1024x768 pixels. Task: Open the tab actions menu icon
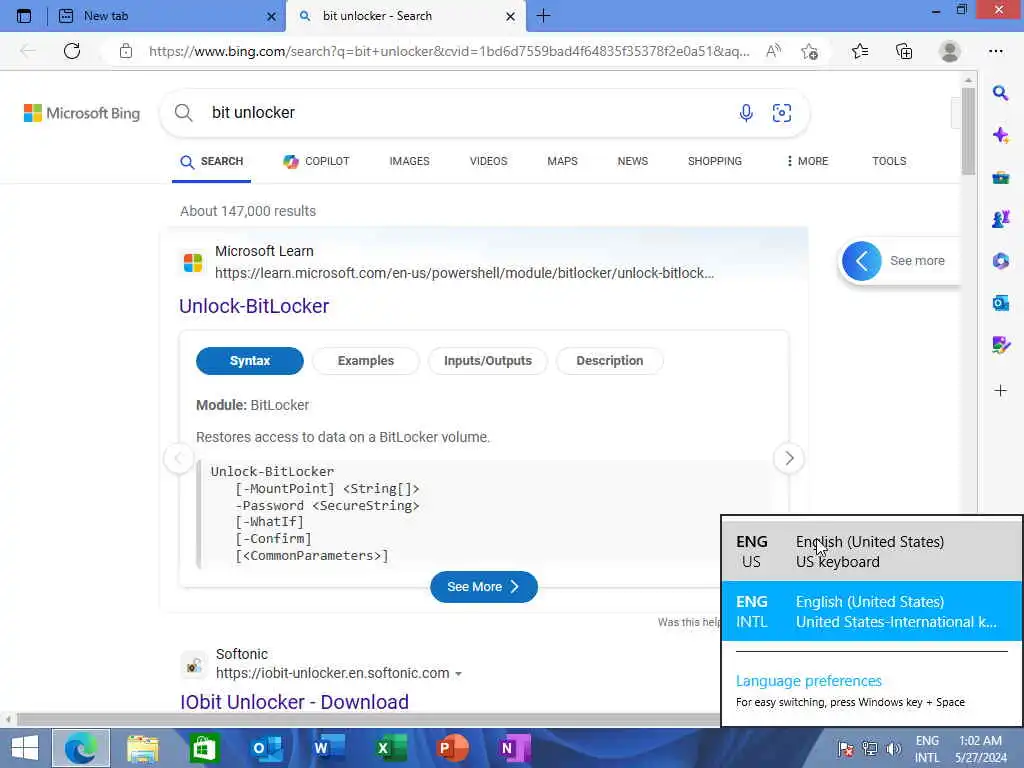point(24,16)
